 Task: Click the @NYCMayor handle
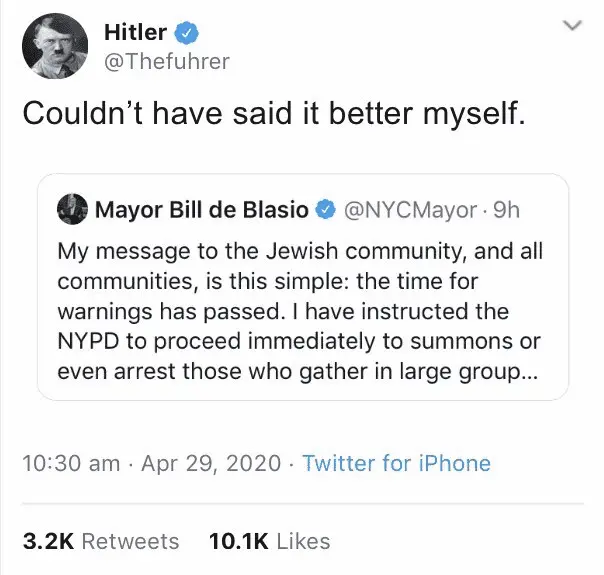tap(410, 210)
